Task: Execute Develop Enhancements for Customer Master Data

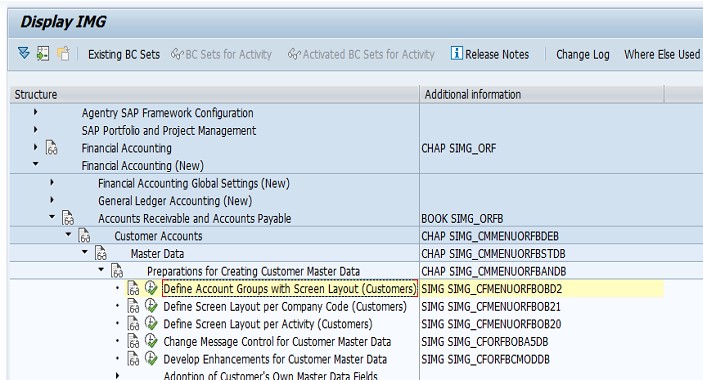Action: point(151,358)
